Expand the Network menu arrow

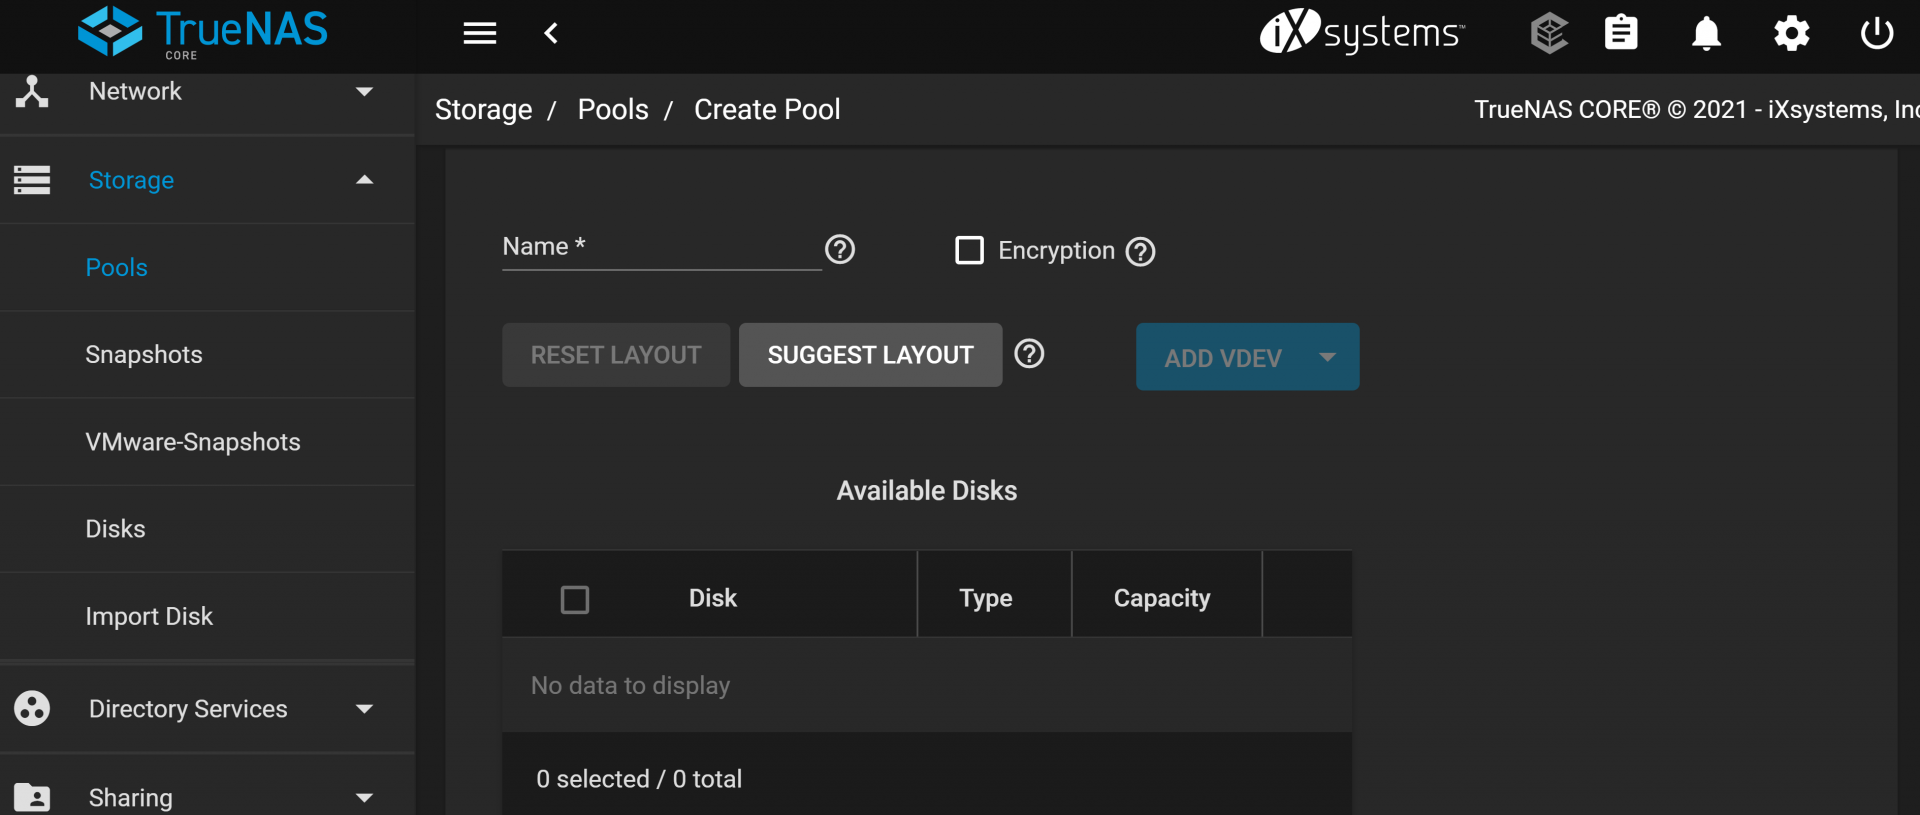(x=365, y=92)
